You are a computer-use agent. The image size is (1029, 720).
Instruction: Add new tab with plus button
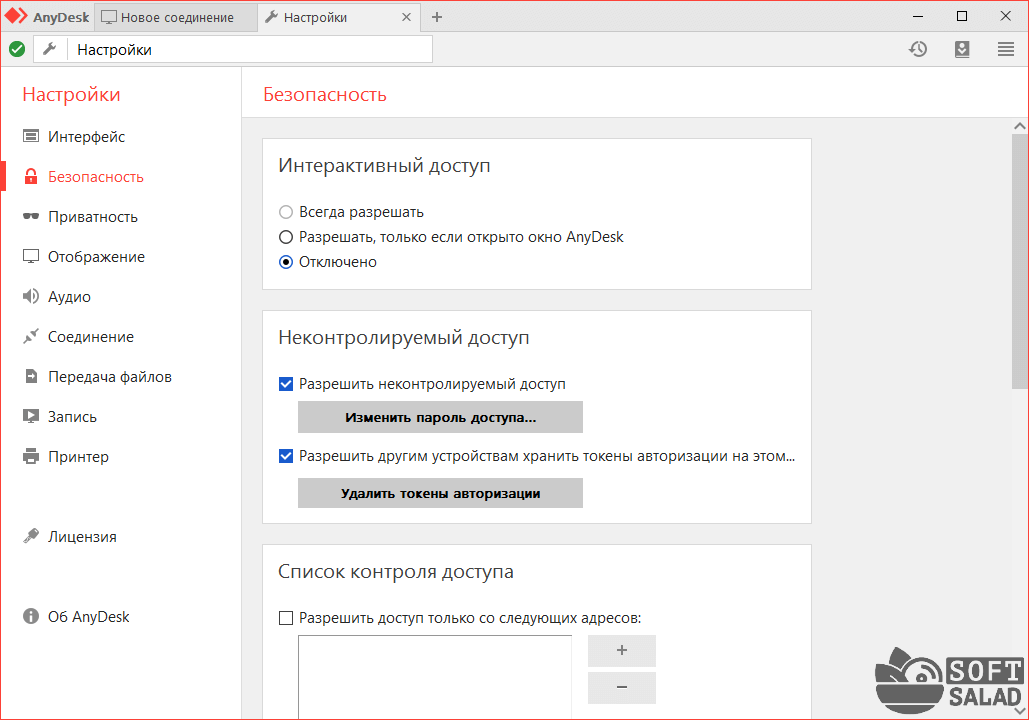(437, 17)
